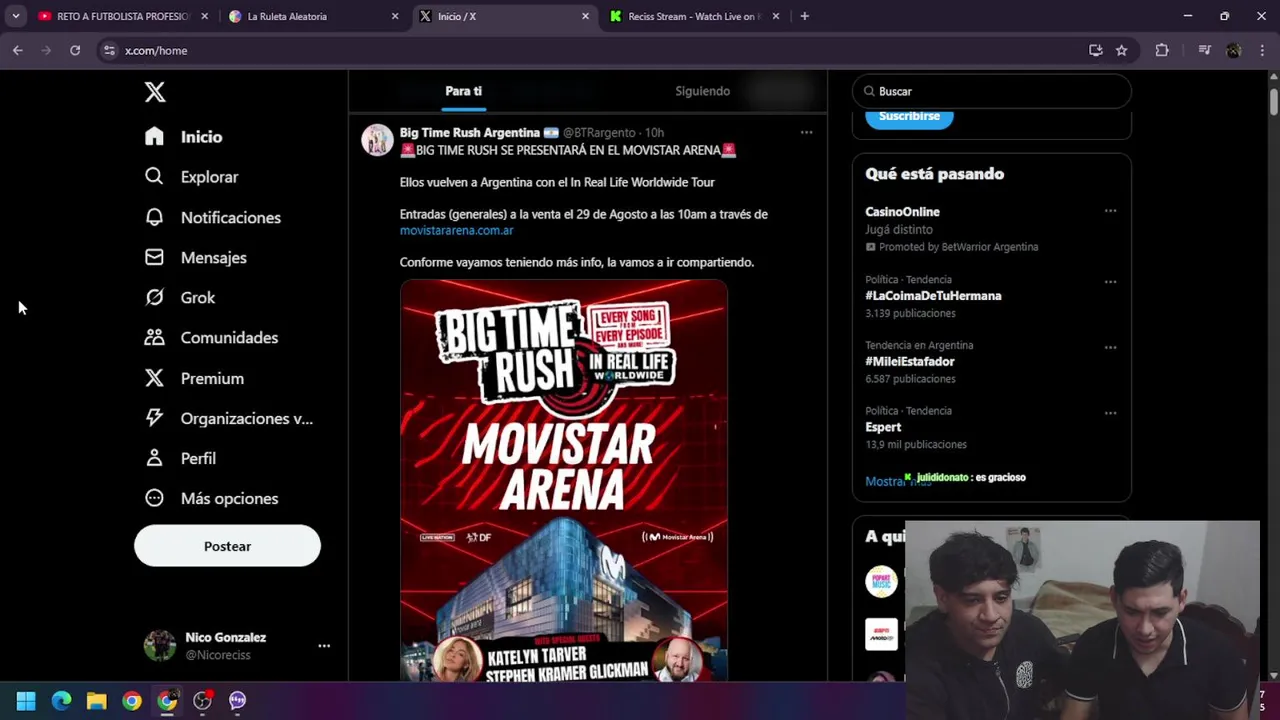Image resolution: width=1280 pixels, height=720 pixels.
Task: Click the 10h post timestamp
Action: coord(654,132)
